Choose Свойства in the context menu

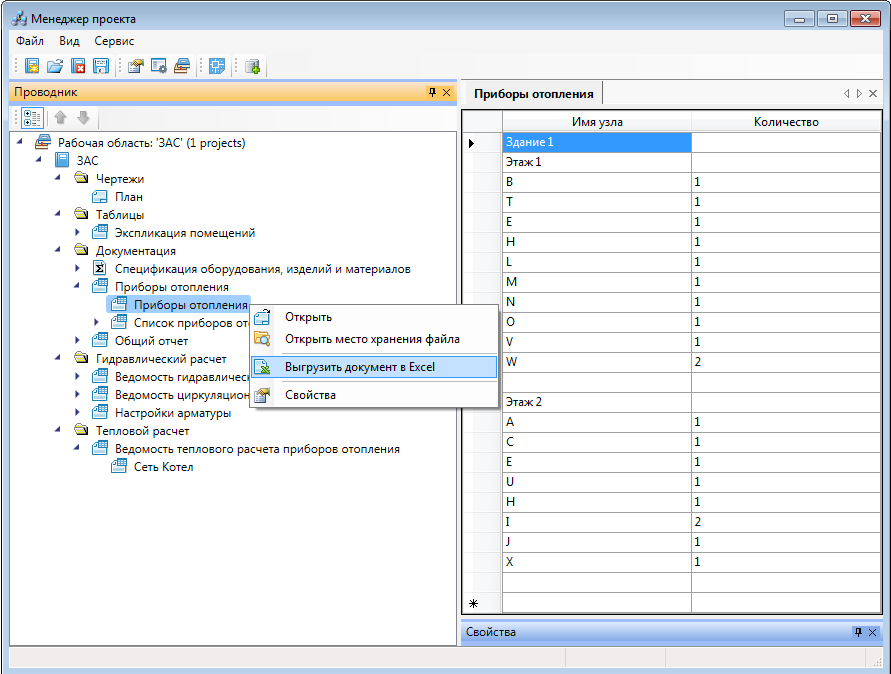click(374, 395)
